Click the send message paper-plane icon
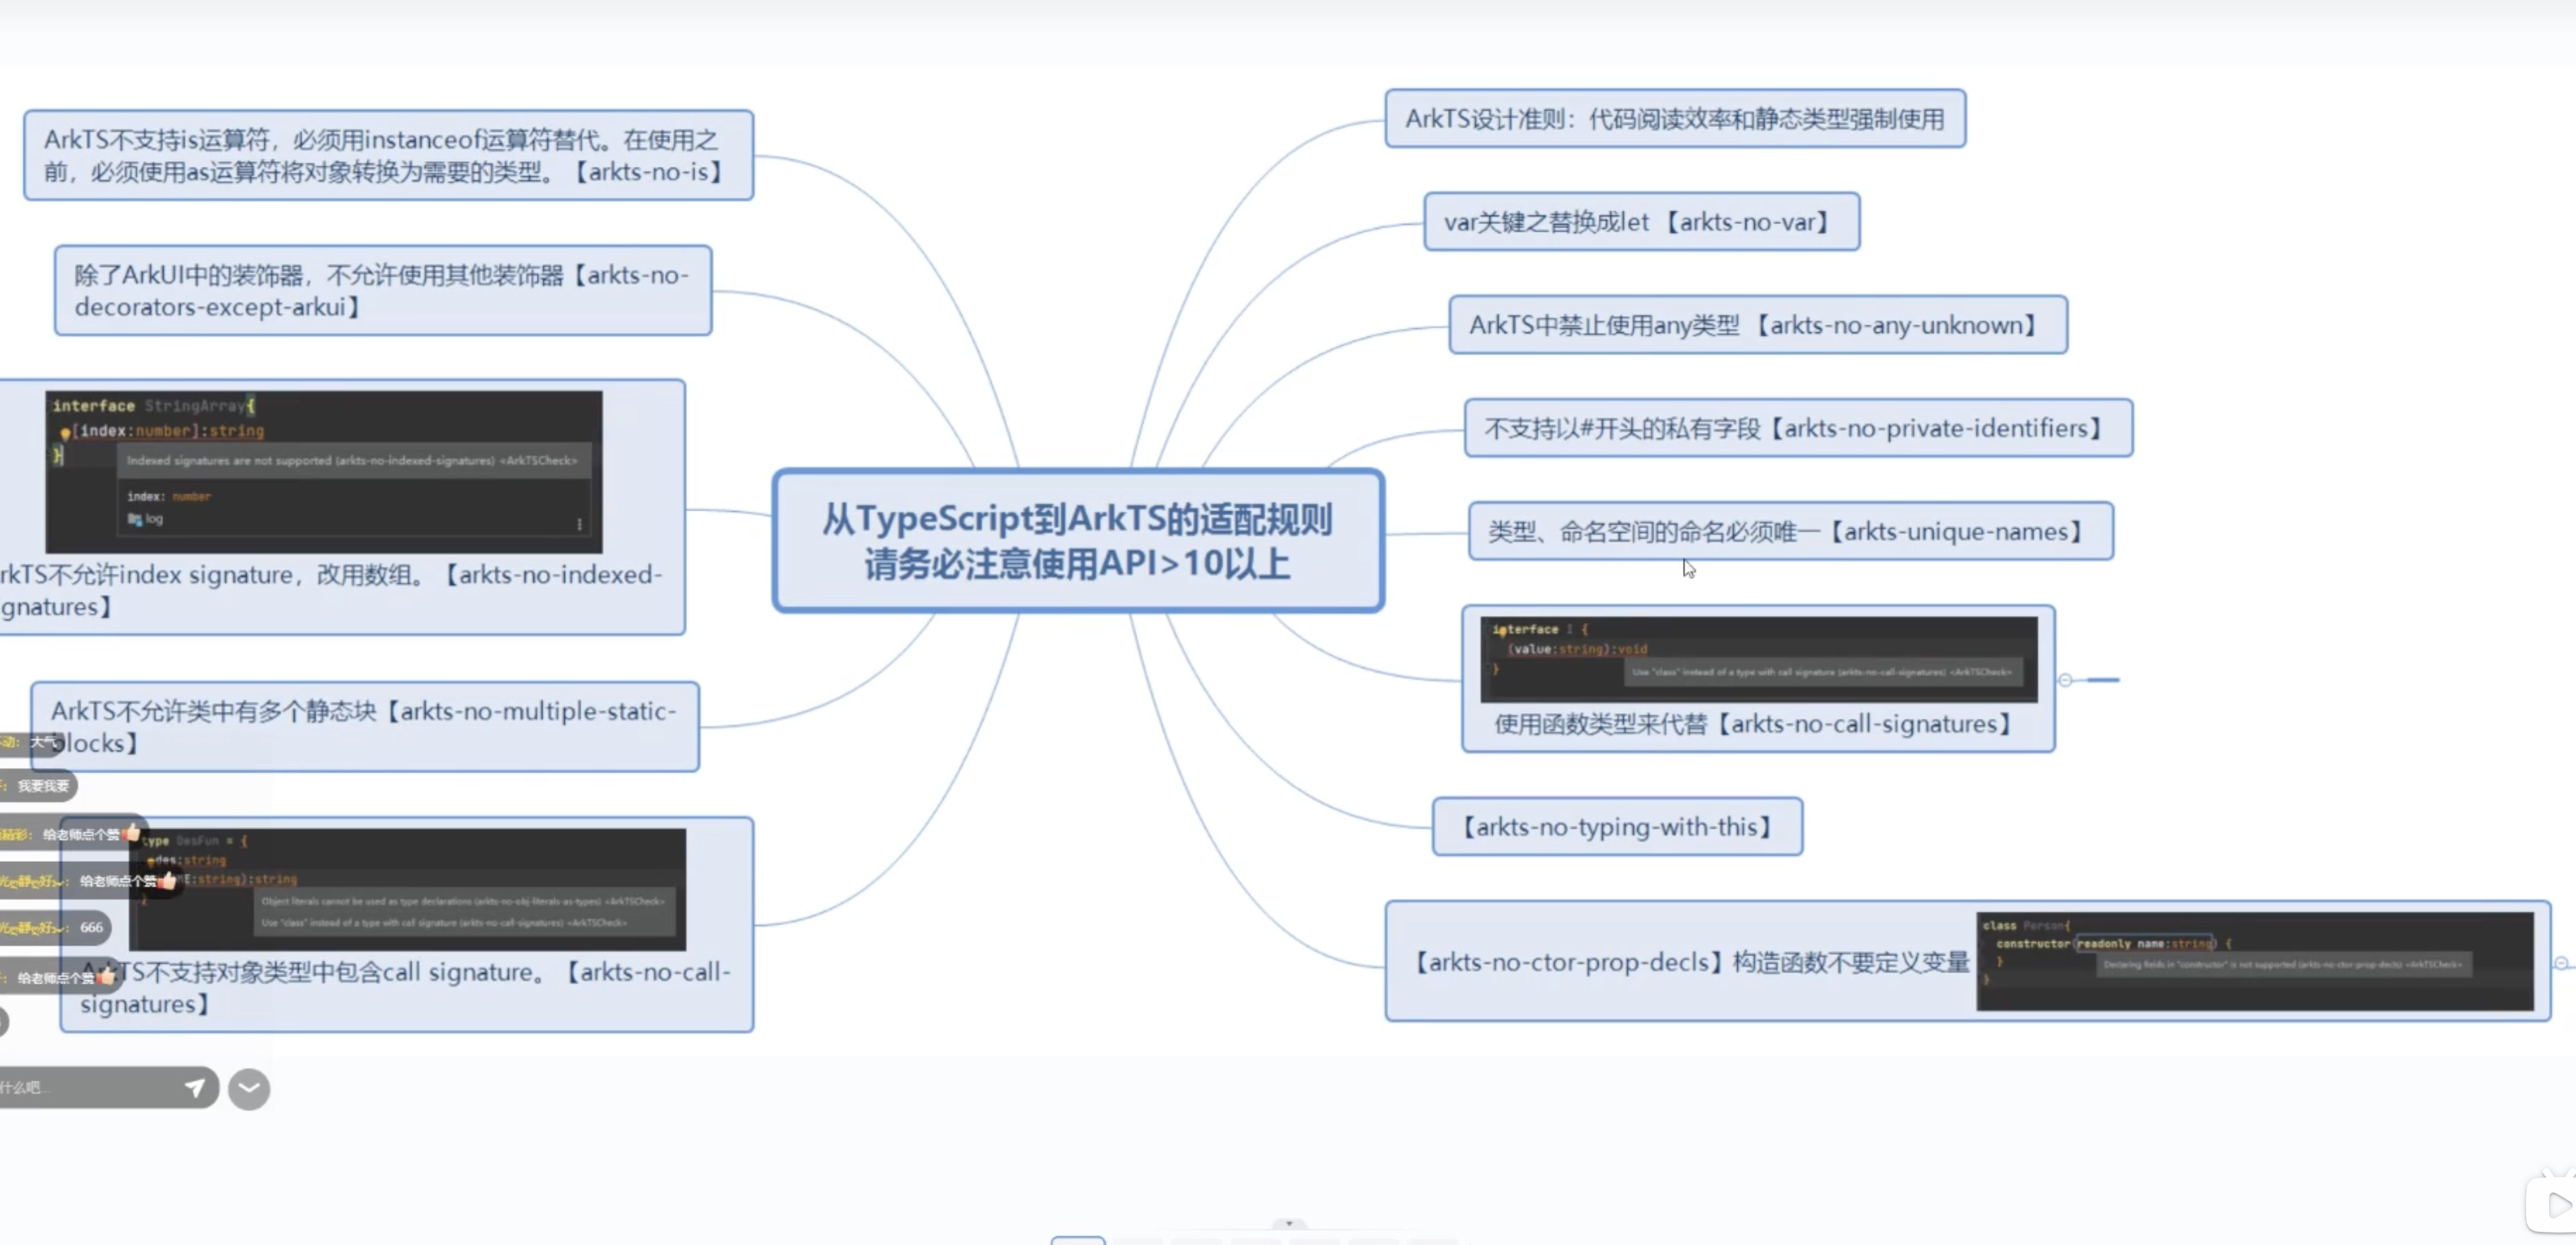Screen dimensions: 2576x1245 (195, 1087)
